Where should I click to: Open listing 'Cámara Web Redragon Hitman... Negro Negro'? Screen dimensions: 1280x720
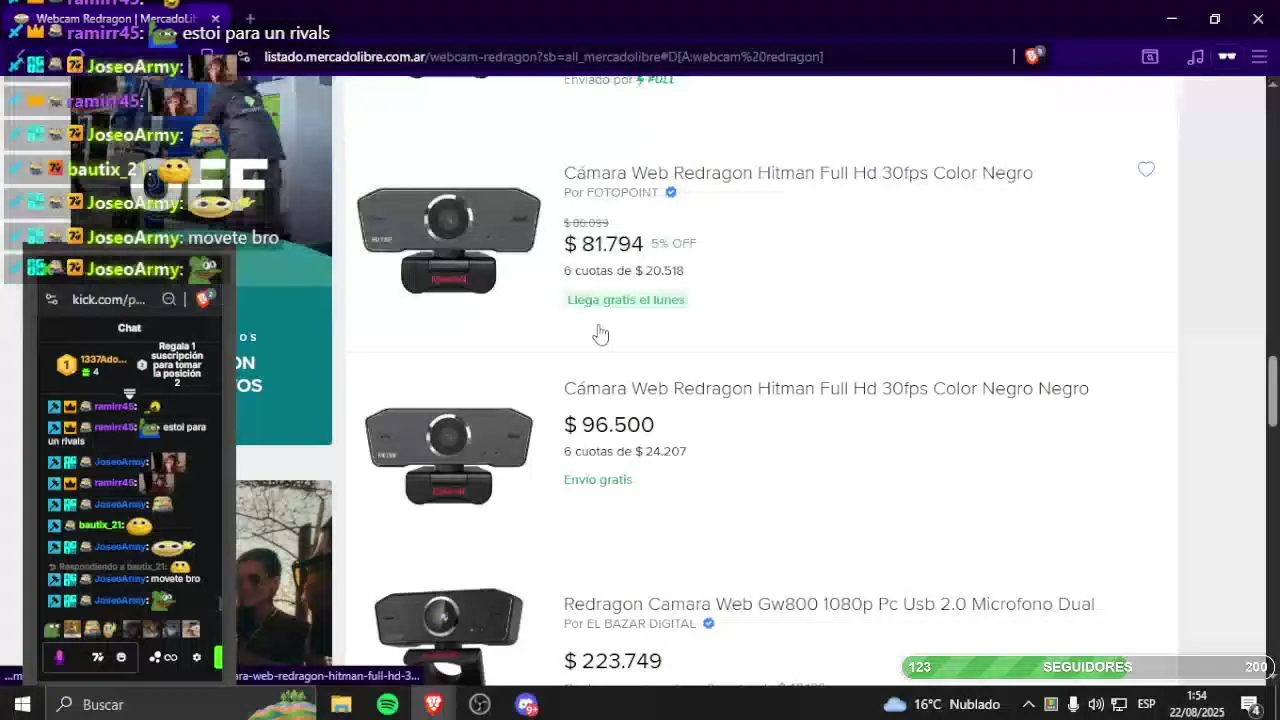(826, 389)
